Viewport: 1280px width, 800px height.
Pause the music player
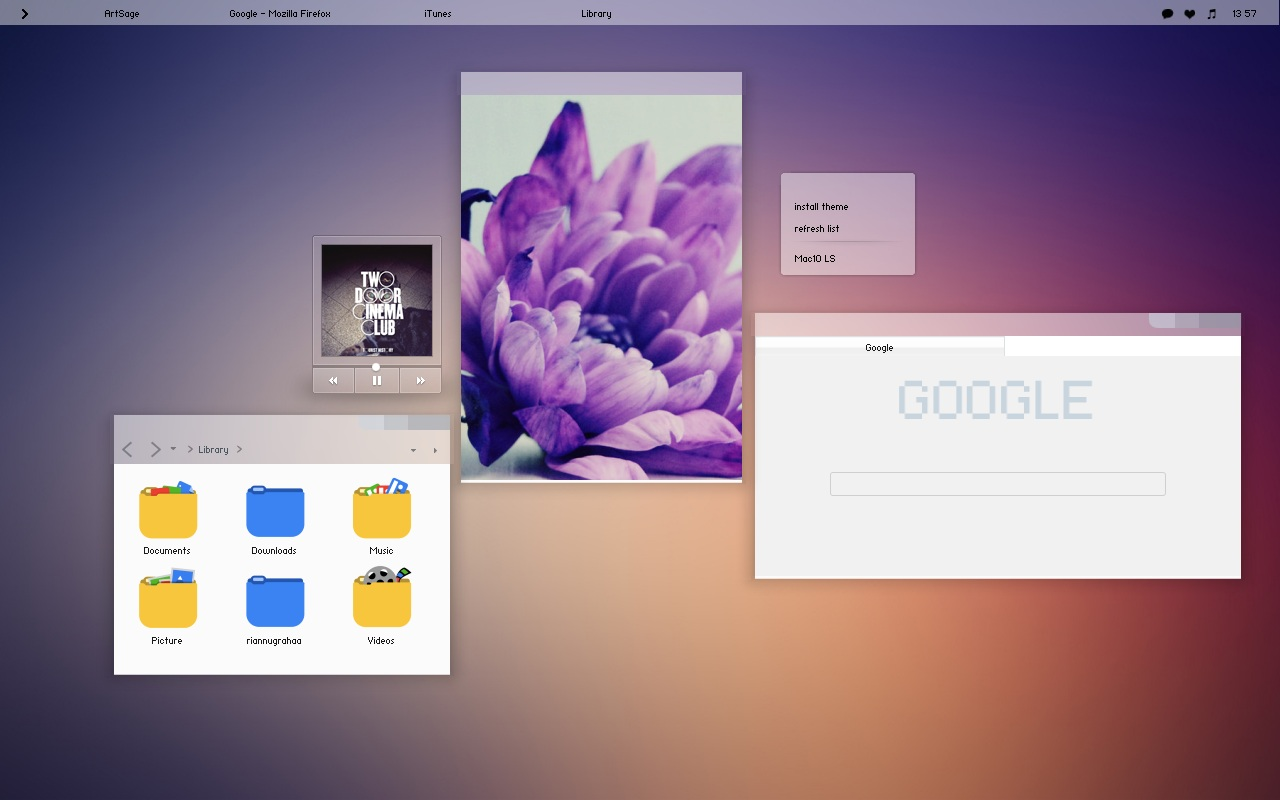377,380
